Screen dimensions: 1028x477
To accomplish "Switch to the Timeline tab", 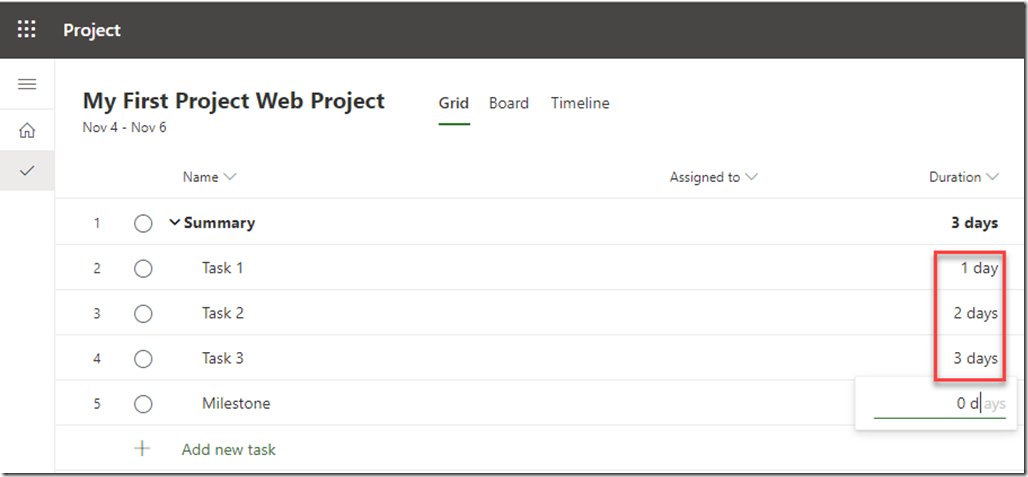I will pyautogui.click(x=580, y=103).
